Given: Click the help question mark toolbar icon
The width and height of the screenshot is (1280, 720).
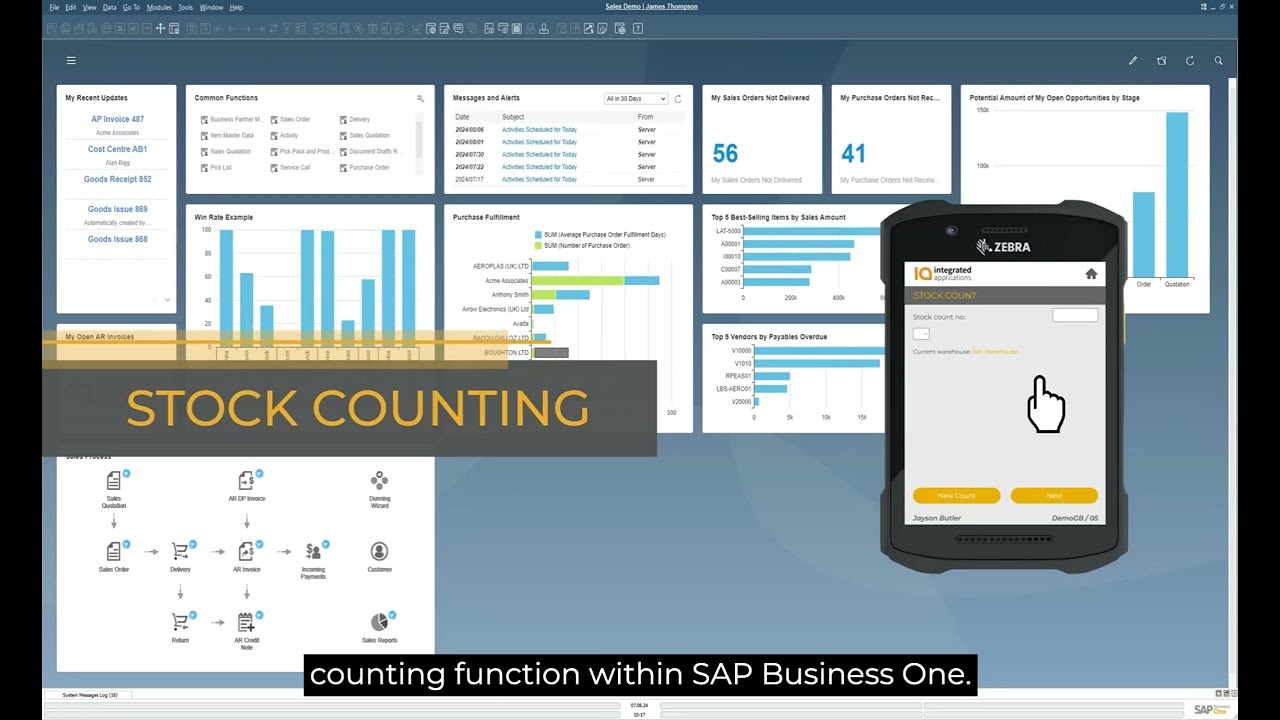Looking at the screenshot, I should [638, 28].
